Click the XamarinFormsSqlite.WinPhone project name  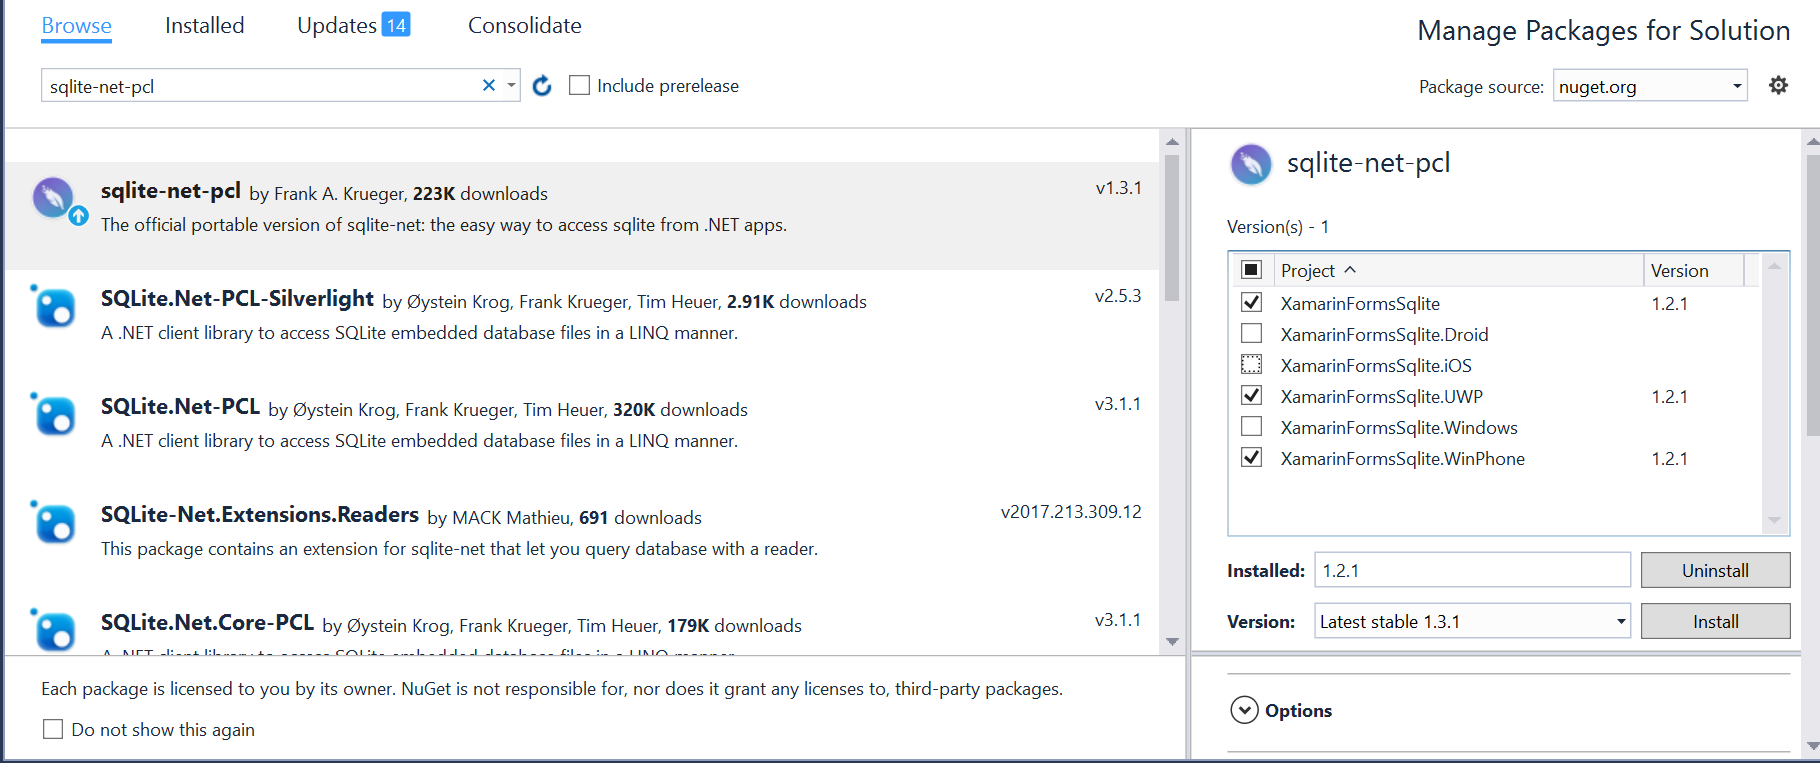tap(1403, 458)
